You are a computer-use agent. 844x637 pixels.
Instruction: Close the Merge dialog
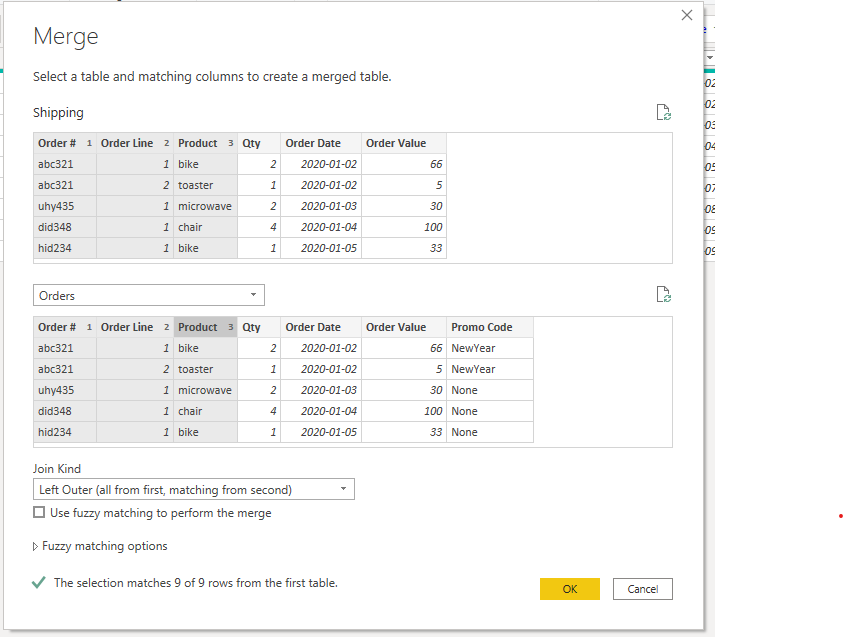tap(687, 15)
